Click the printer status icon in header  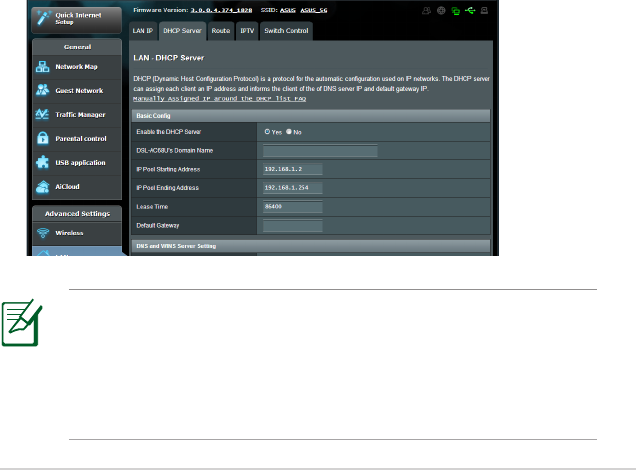[484, 11]
